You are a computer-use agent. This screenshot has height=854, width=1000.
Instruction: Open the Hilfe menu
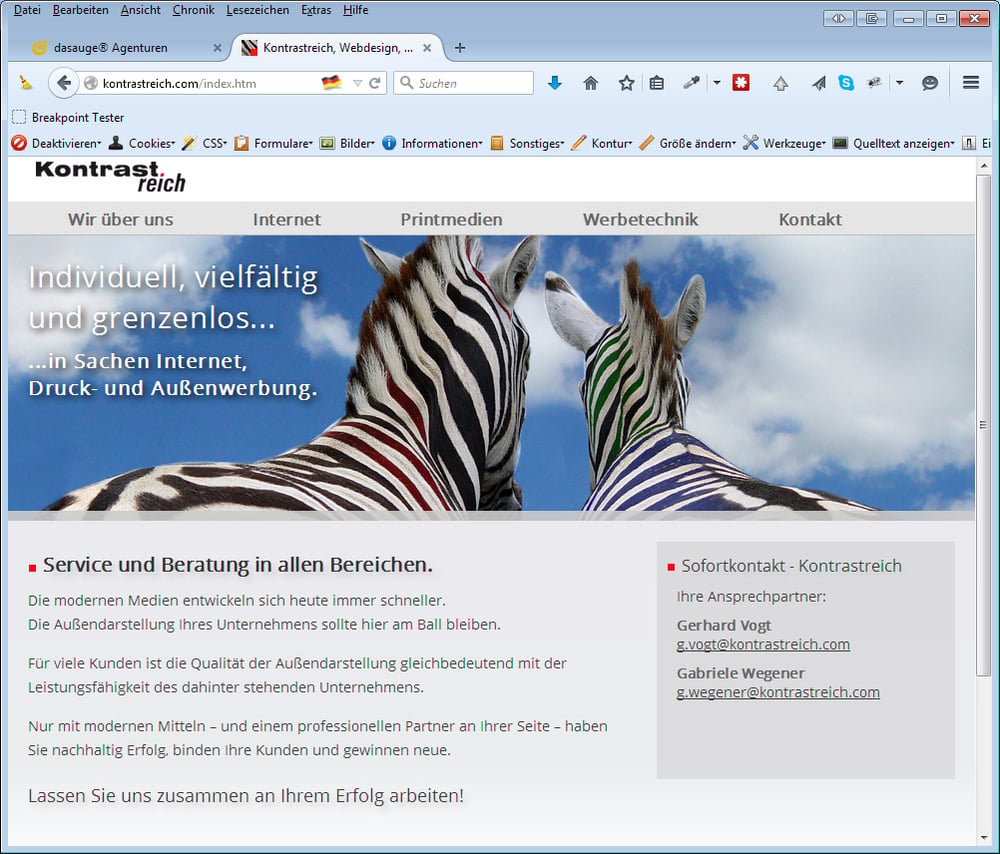pos(355,10)
